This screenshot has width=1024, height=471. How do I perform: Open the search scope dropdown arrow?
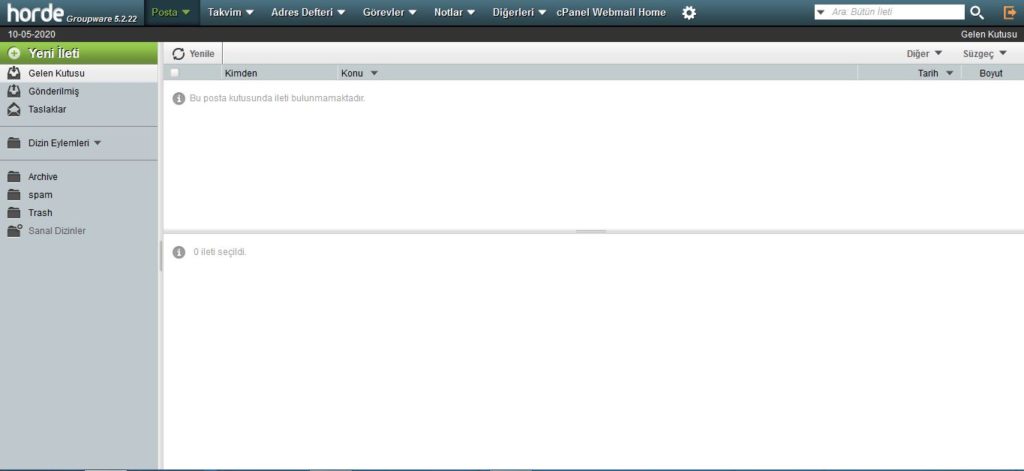(821, 12)
